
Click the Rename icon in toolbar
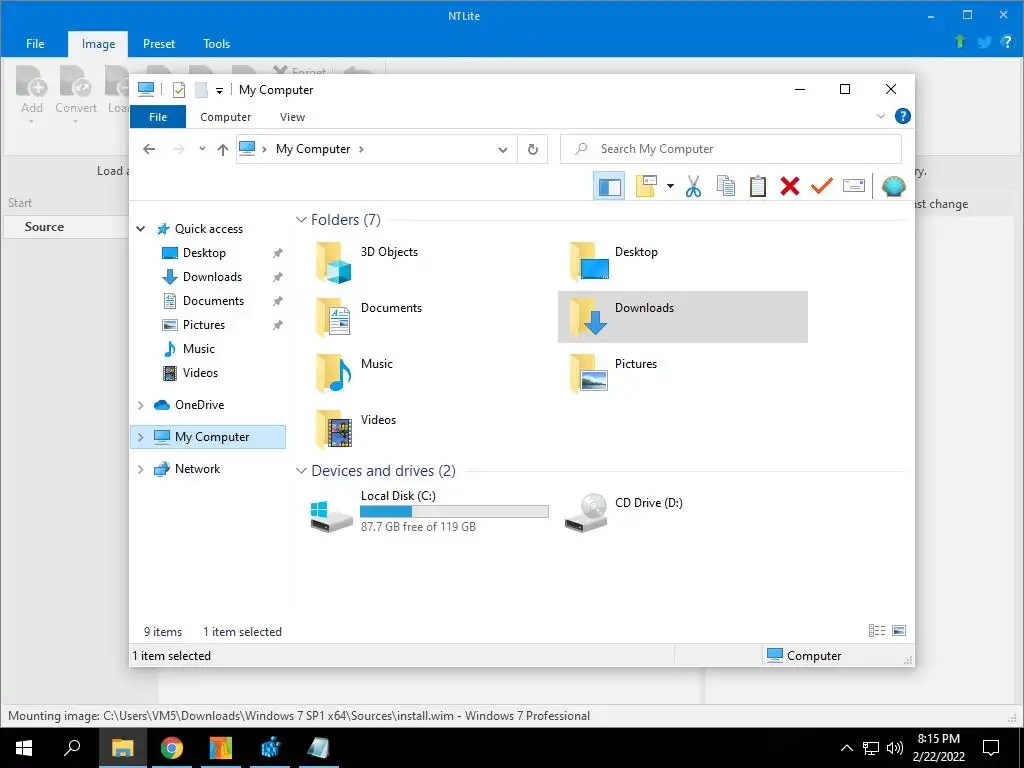pos(854,186)
